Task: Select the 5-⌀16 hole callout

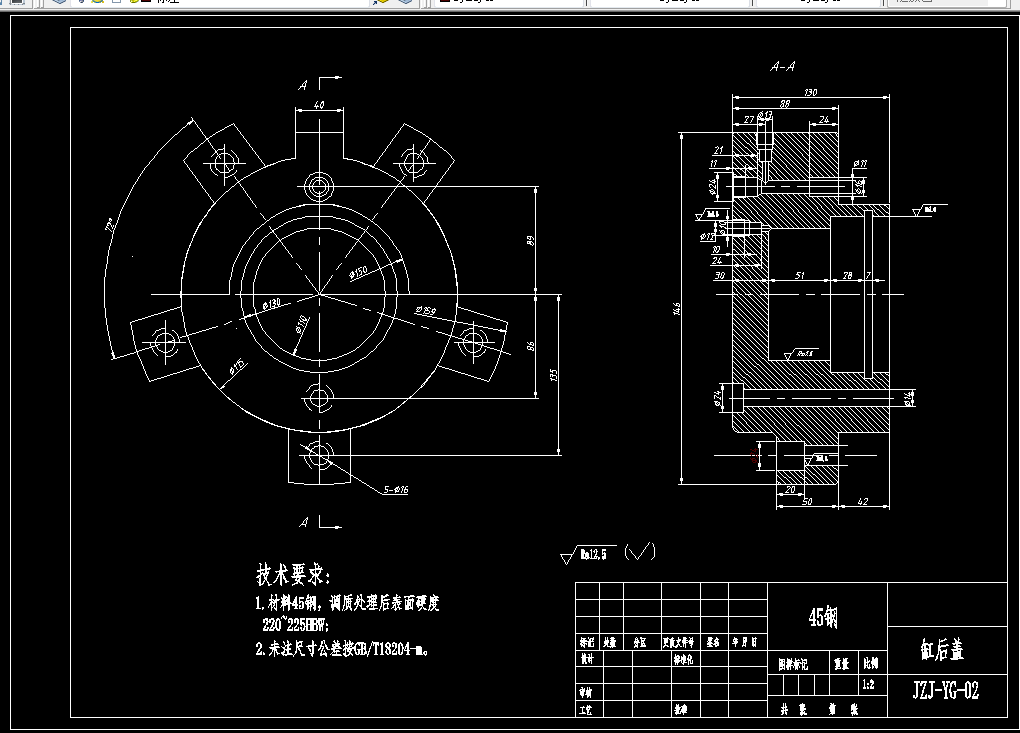Action: point(396,490)
